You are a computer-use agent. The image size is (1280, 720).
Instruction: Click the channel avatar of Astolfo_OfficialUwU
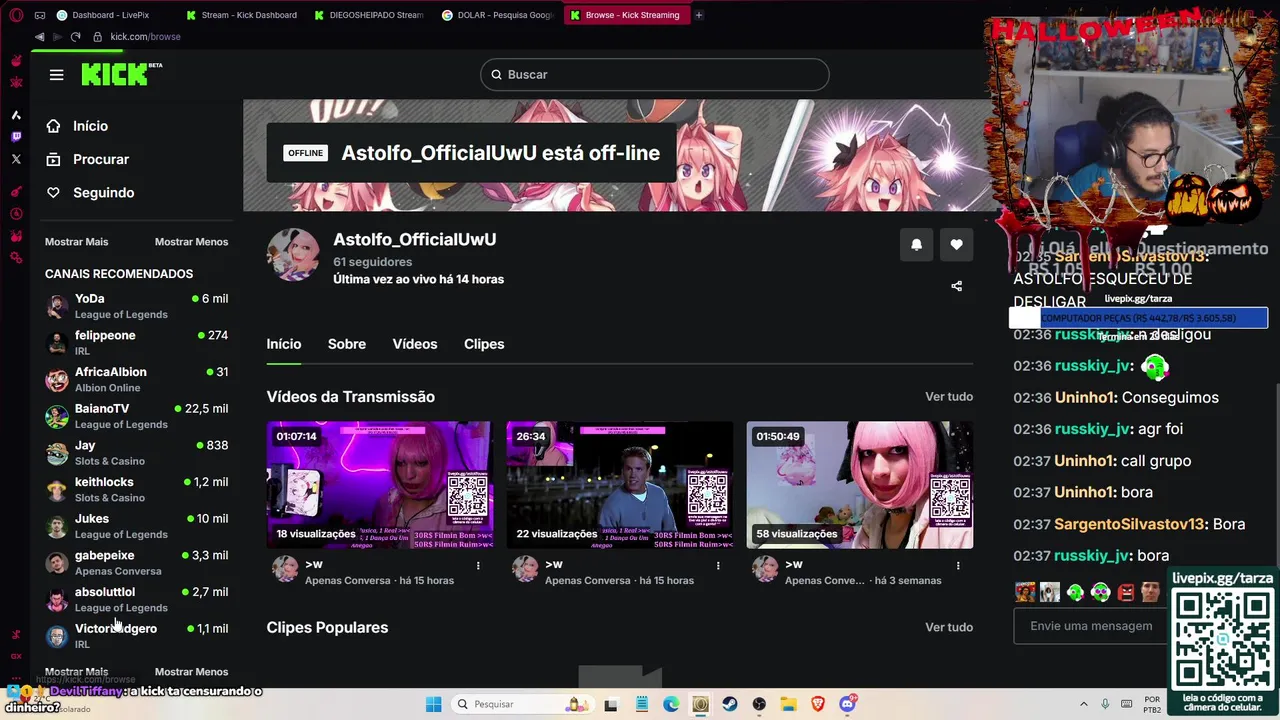pos(293,255)
